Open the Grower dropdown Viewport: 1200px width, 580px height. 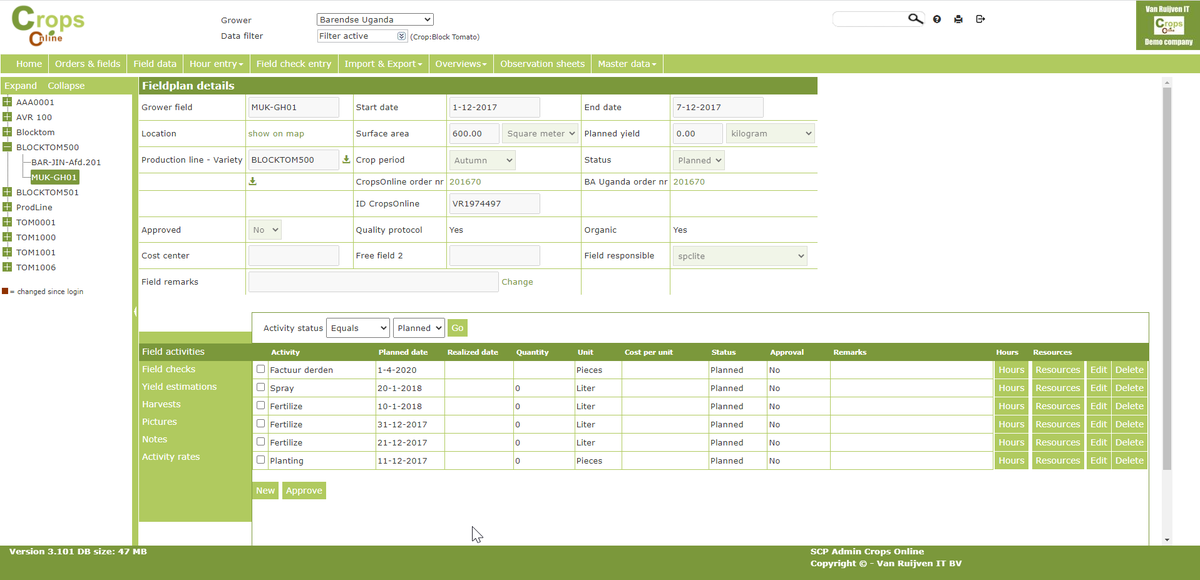375,19
